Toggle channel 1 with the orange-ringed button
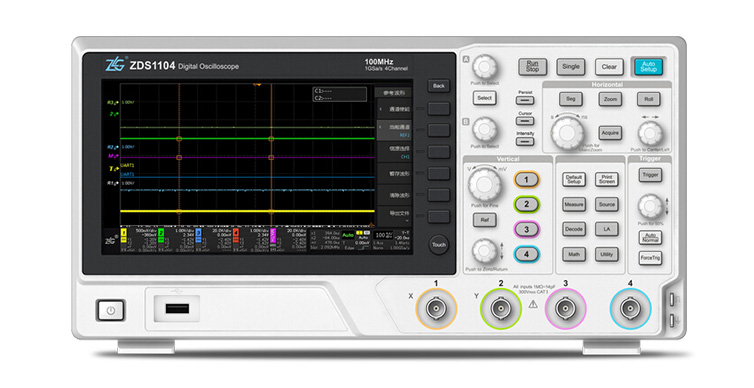Image resolution: width=754 pixels, height=388 pixels. (526, 179)
